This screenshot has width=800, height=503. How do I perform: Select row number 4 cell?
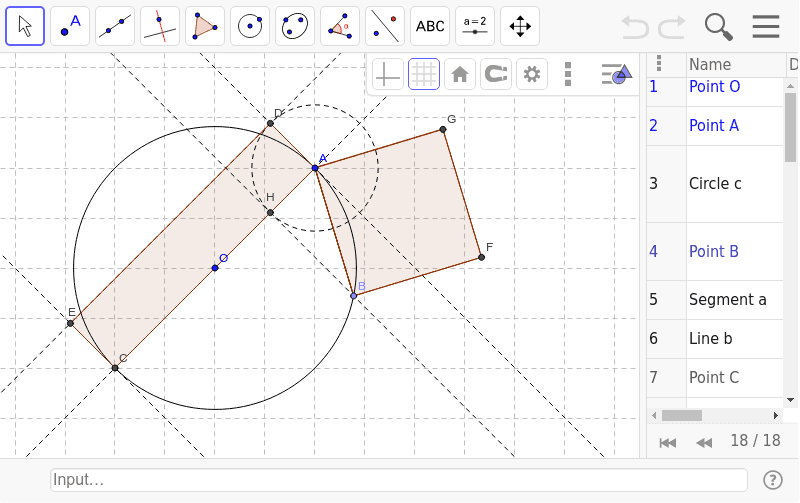(x=666, y=252)
